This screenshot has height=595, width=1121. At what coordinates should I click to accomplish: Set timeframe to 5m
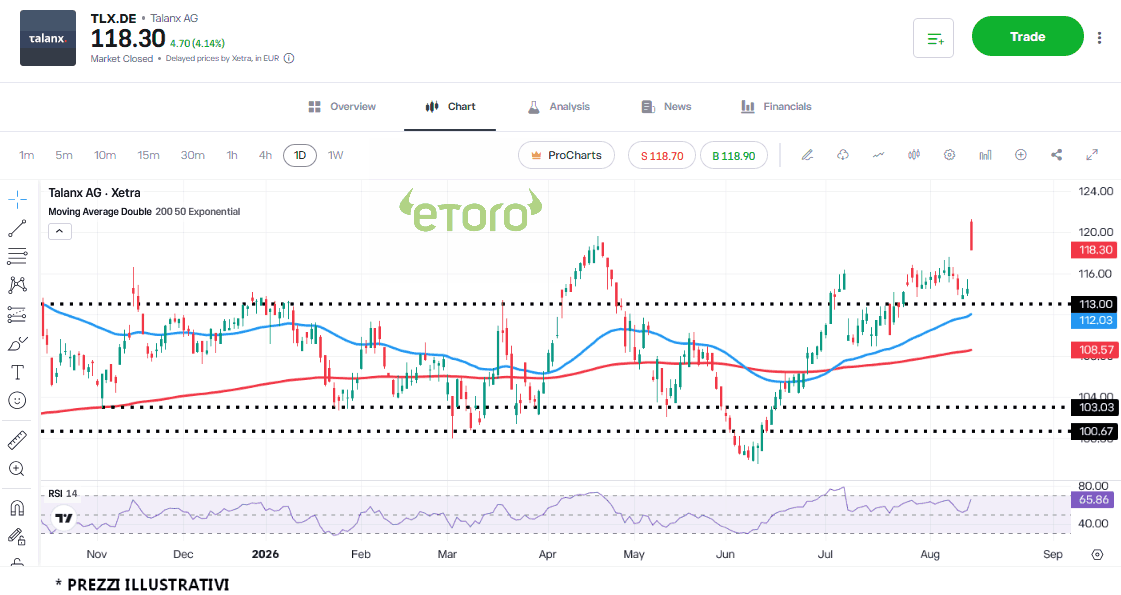[x=64, y=155]
